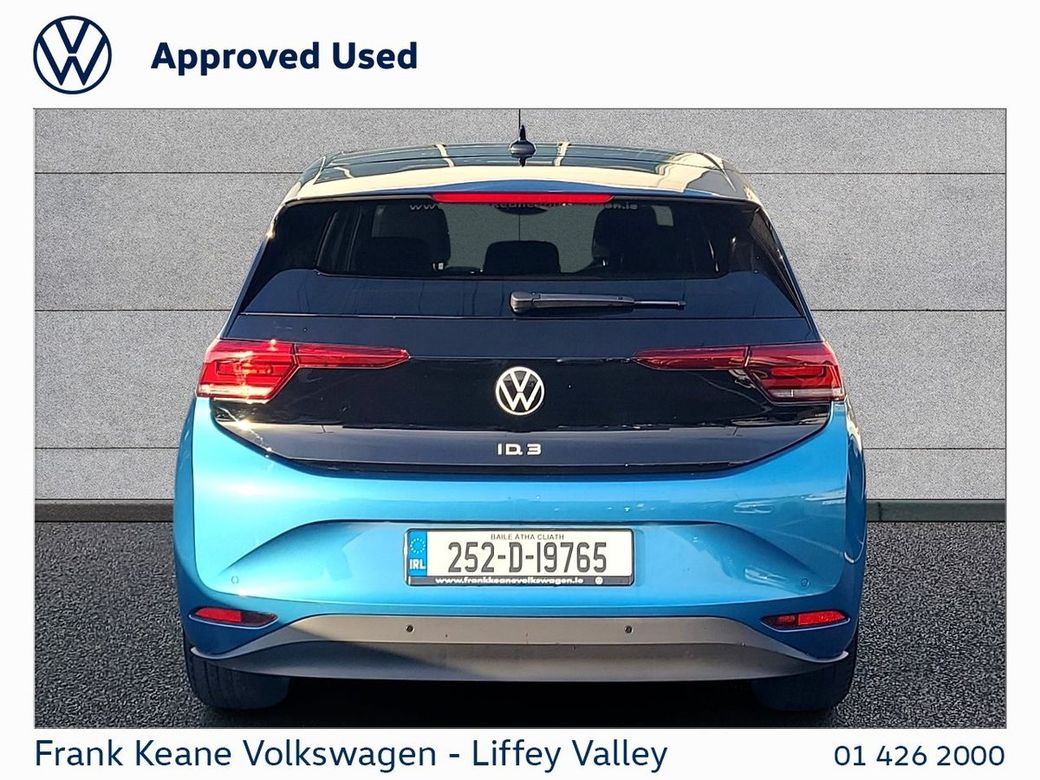Click the BAILE ÁTHA CLIATH text on the plate
Screen dimensions: 1040x780
527,536
